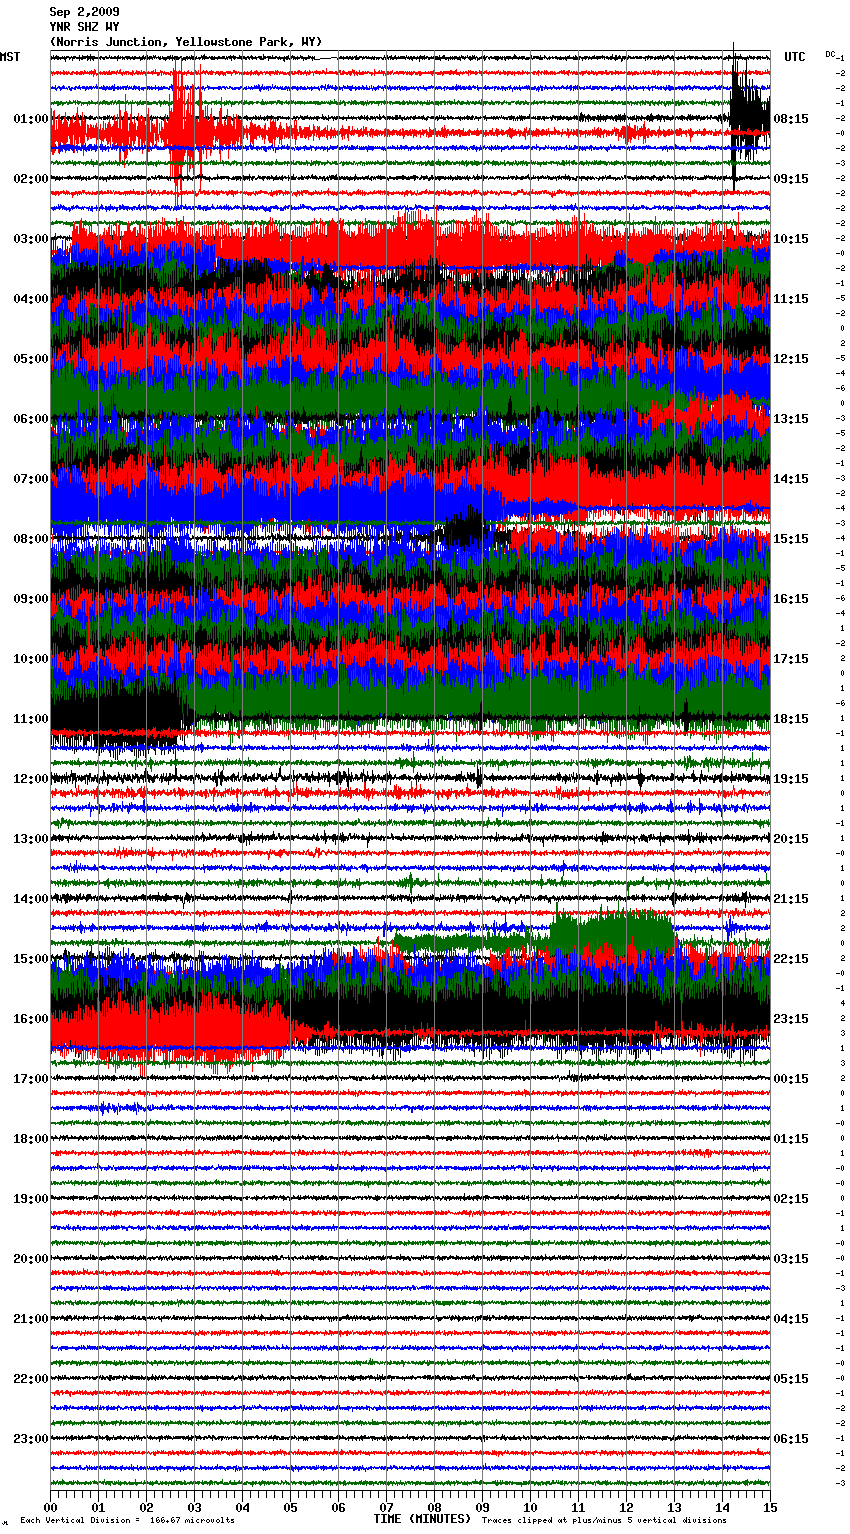850x1534 pixels.
Task: Select the 05:00 MST time label
Action: 31,359
